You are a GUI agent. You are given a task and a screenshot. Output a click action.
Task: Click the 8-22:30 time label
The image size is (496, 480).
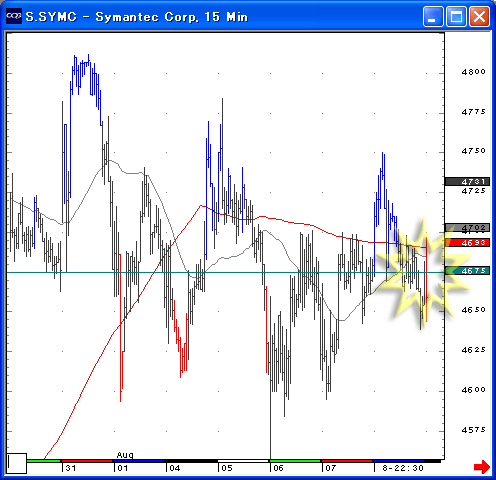pos(403,468)
